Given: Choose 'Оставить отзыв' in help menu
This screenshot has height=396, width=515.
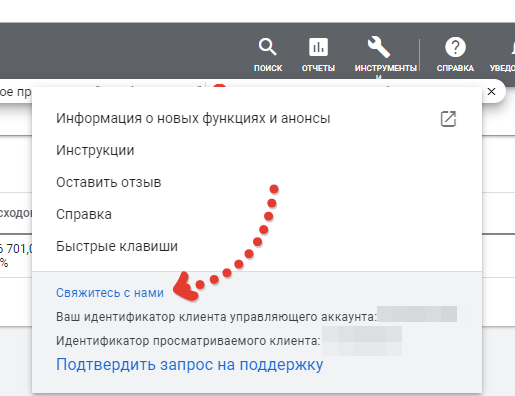Looking at the screenshot, I should [109, 182].
